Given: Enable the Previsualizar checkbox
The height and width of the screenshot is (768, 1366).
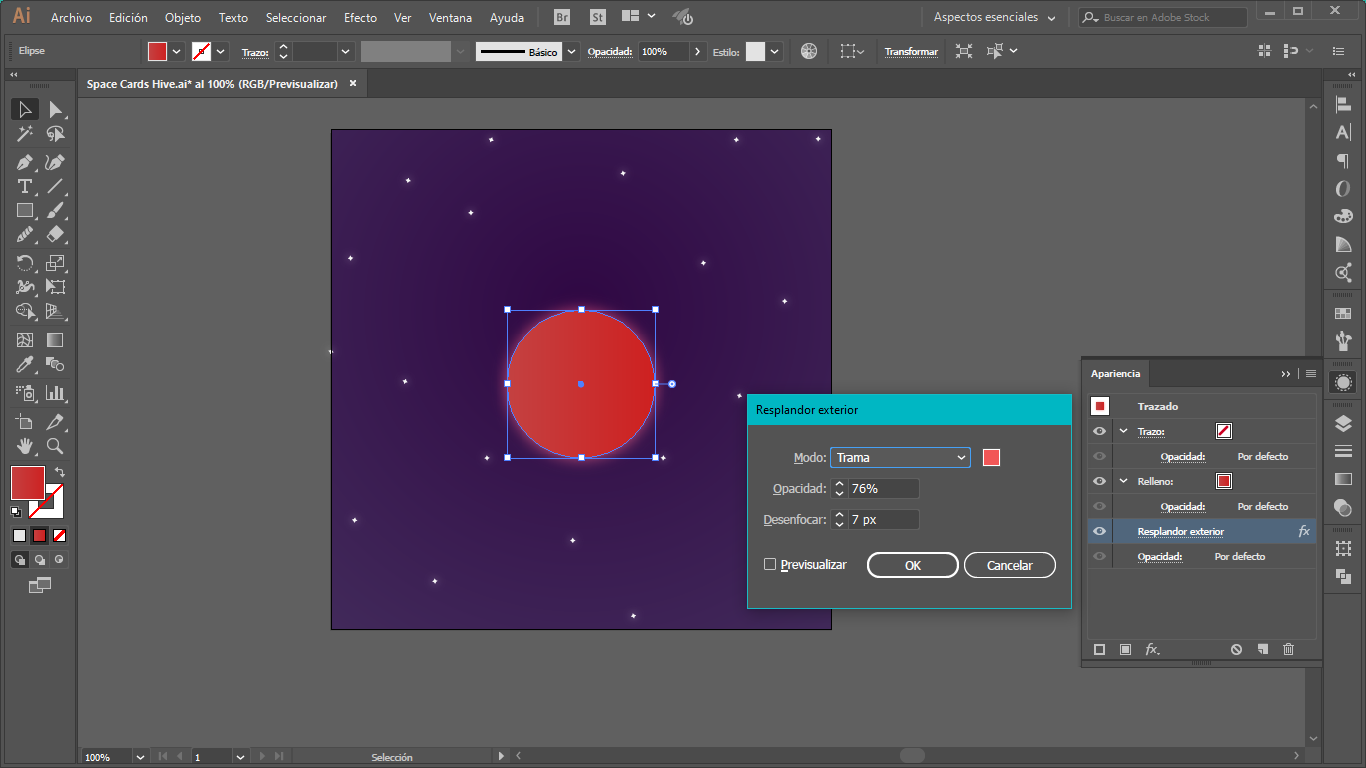Looking at the screenshot, I should pyautogui.click(x=770, y=565).
